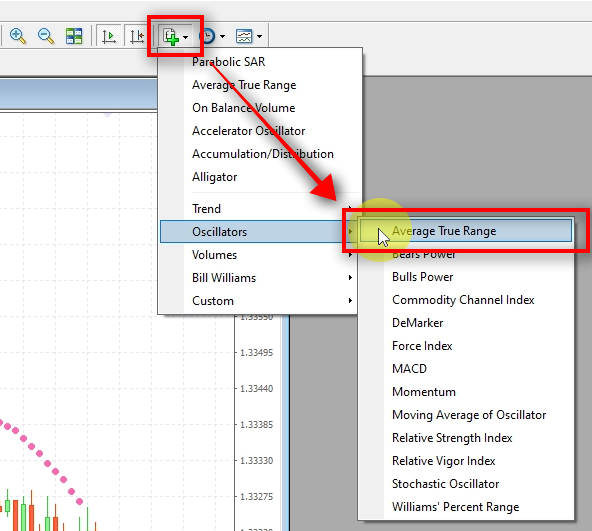Click the Templates chart icon
The image size is (592, 531).
pyautogui.click(x=244, y=36)
